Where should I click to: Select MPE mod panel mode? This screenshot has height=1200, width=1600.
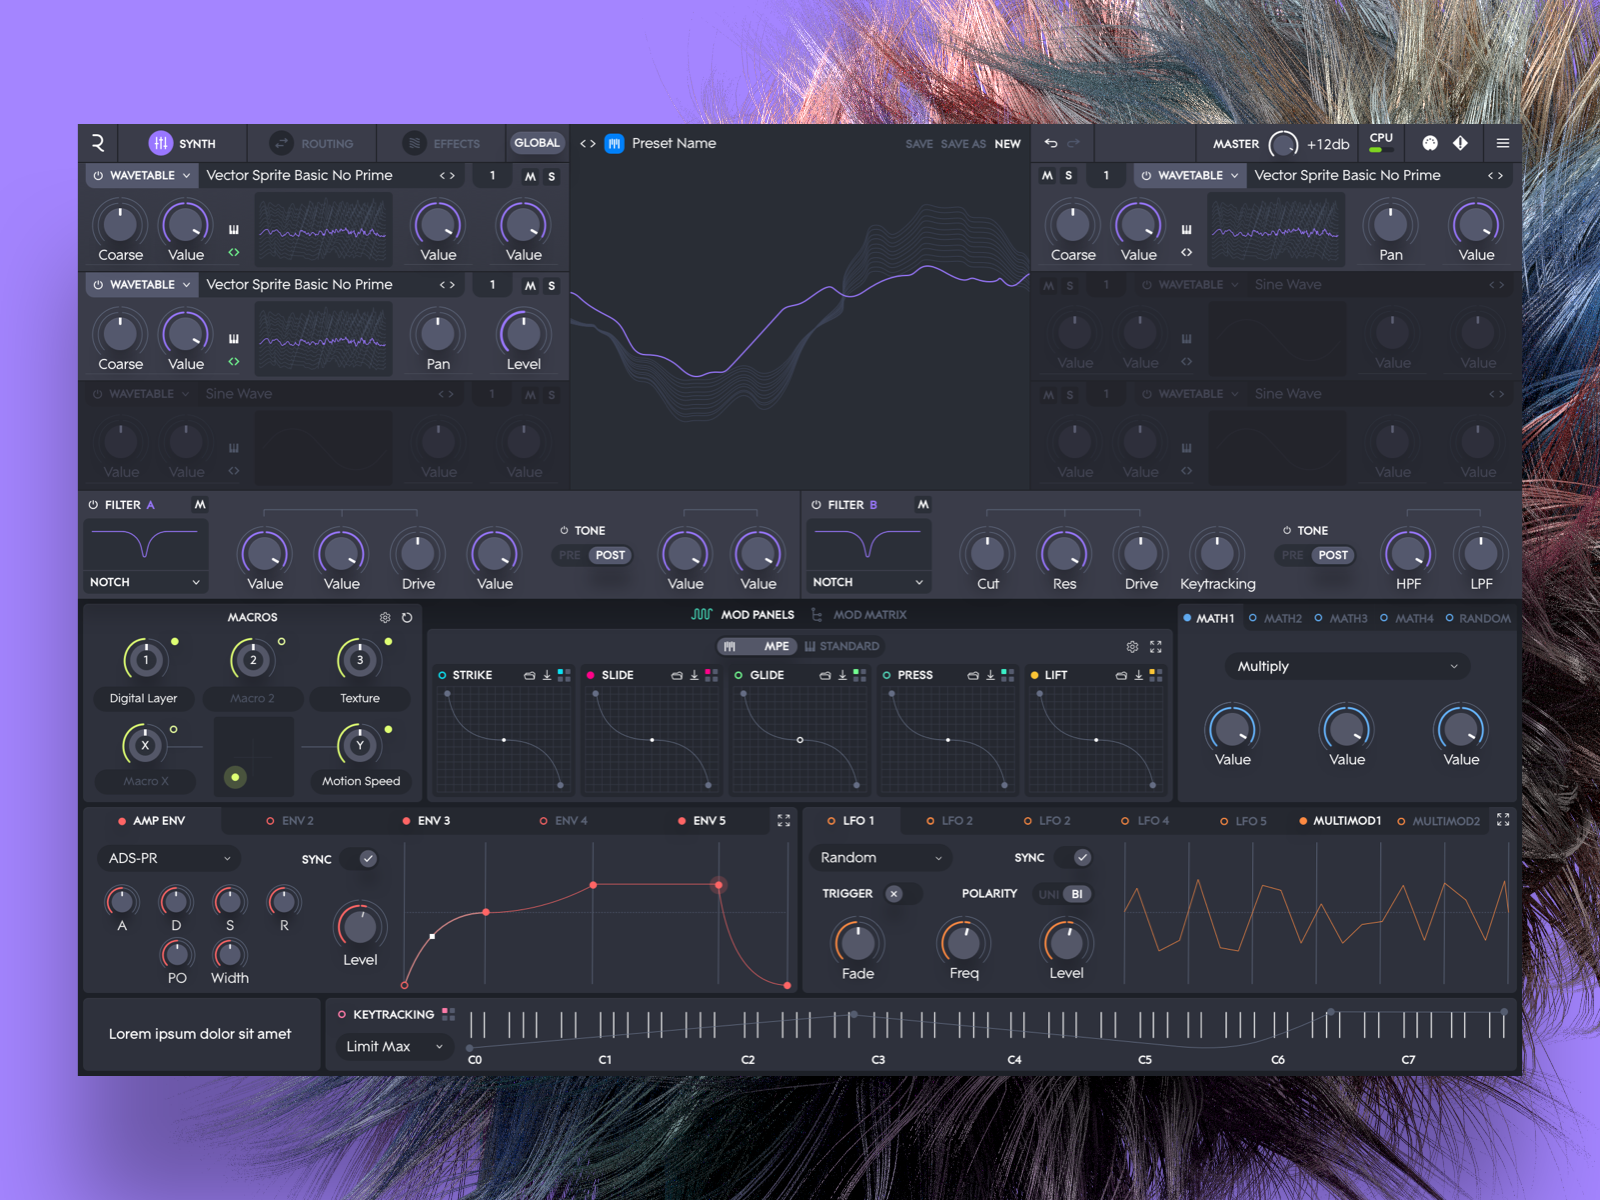click(x=758, y=646)
